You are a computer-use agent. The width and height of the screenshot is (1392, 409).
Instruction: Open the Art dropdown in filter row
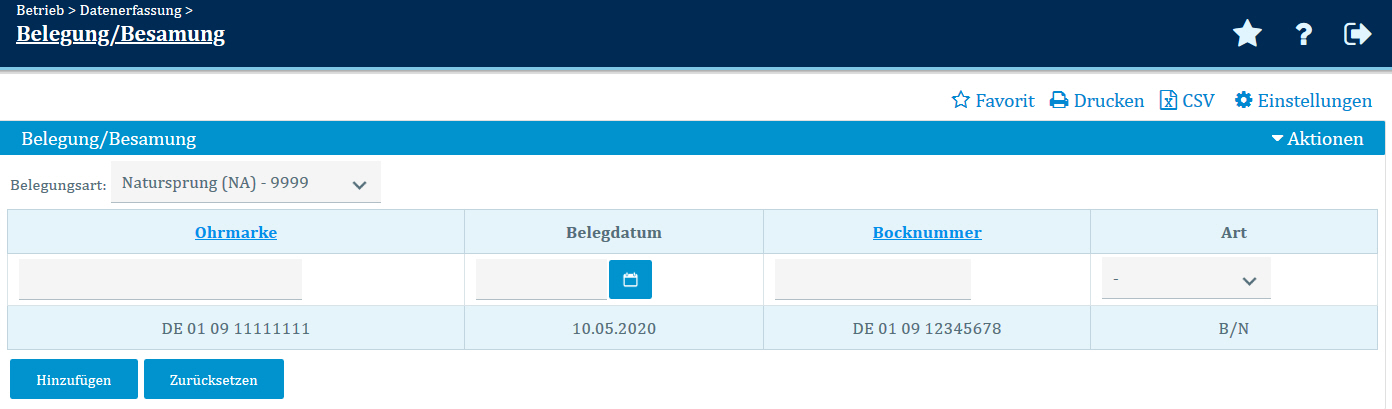pyautogui.click(x=1186, y=280)
